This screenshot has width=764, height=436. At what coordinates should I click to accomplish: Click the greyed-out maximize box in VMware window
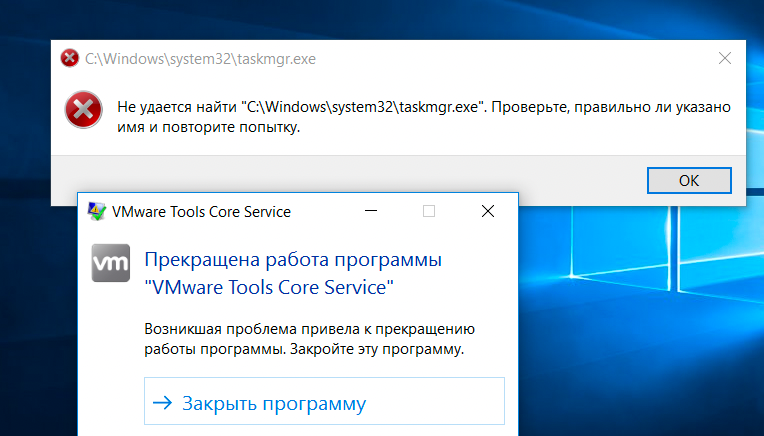click(x=429, y=211)
